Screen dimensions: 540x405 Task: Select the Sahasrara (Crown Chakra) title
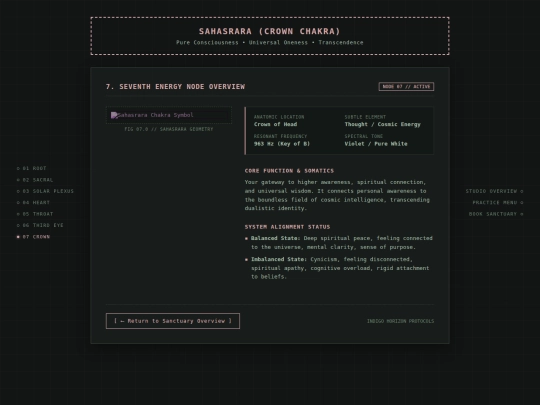coord(270,31)
